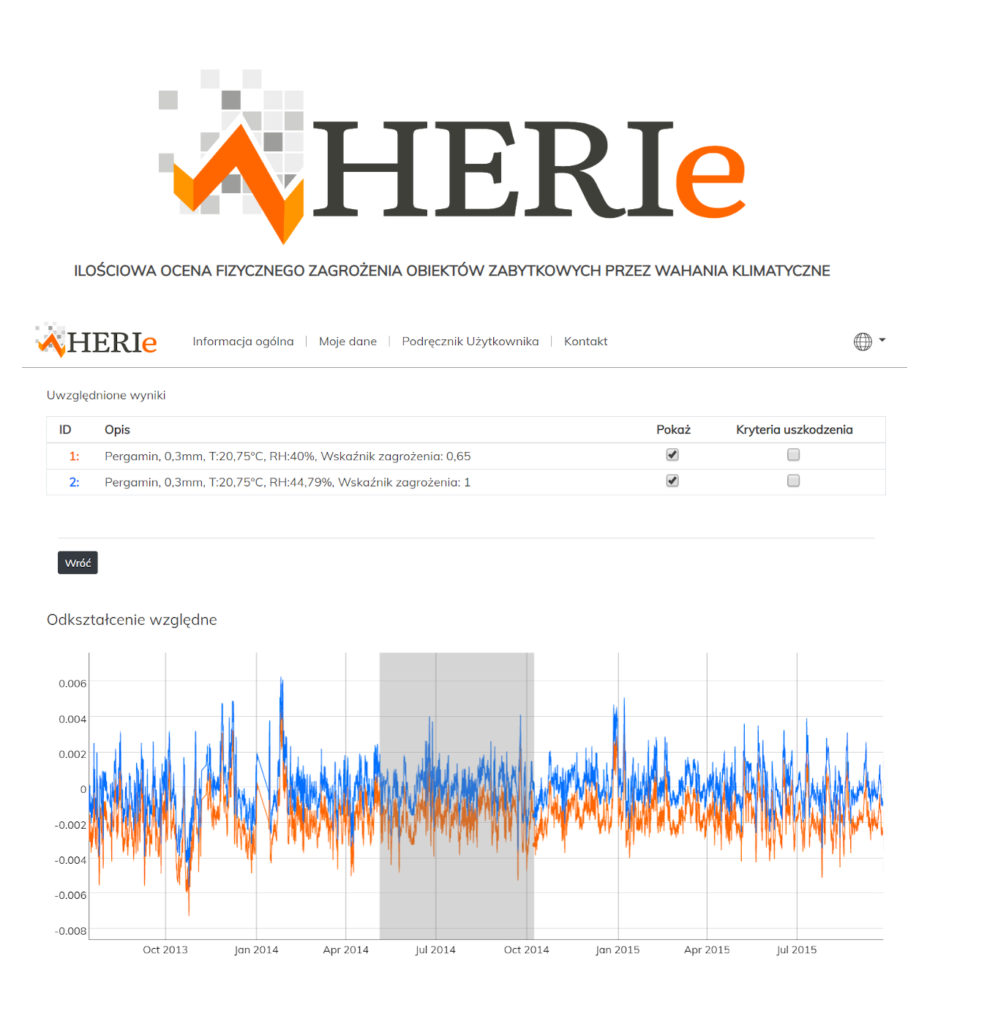Image resolution: width=987 pixels, height=1024 pixels.
Task: Select the Kontakt navigation link
Action: (x=585, y=341)
